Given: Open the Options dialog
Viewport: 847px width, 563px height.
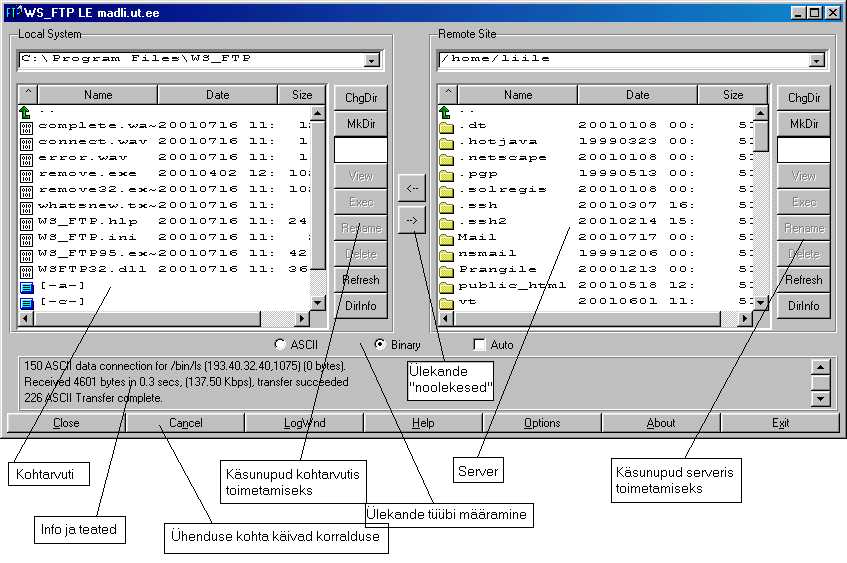Looking at the screenshot, I should click(542, 423).
